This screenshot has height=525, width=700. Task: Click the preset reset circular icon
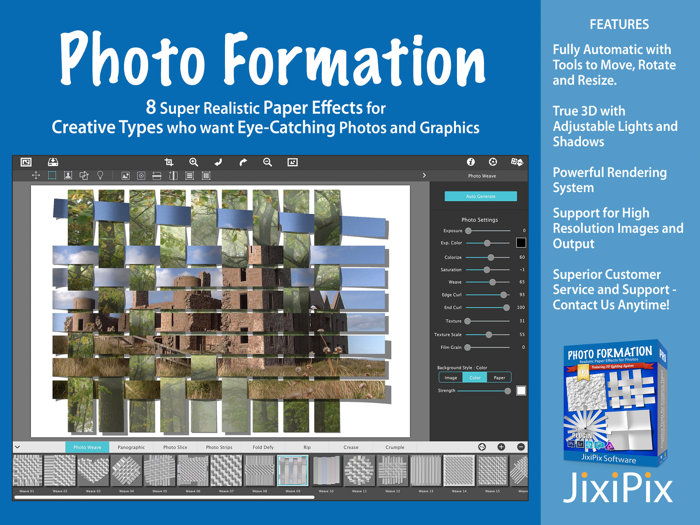pos(482,447)
